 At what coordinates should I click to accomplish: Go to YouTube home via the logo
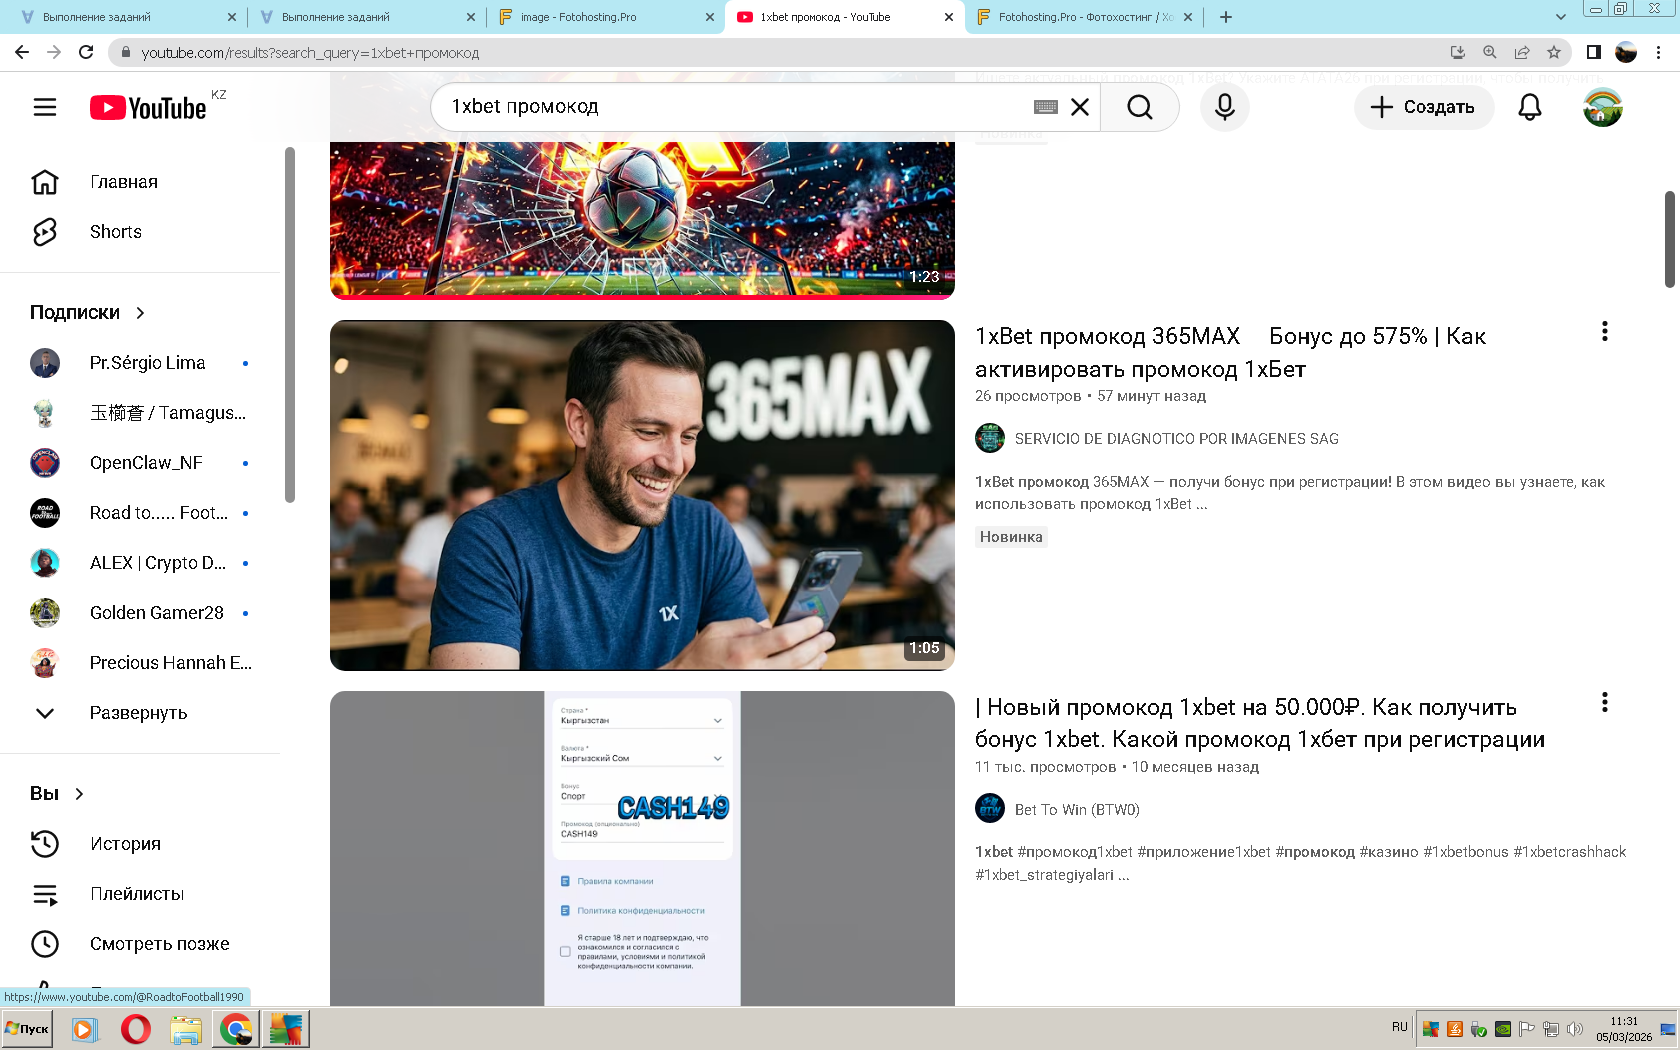(148, 107)
